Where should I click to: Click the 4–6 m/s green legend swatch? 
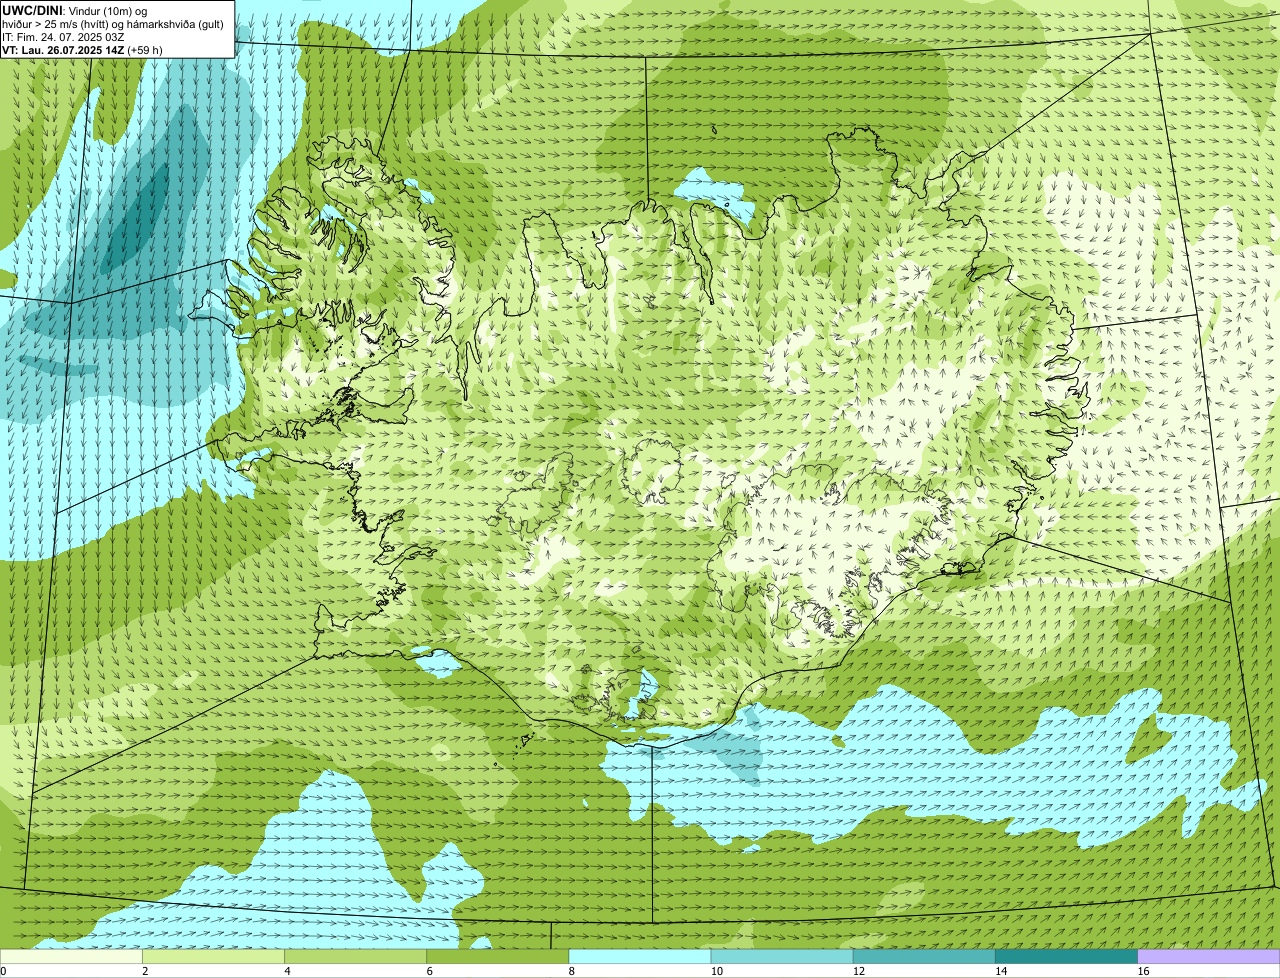pos(355,956)
